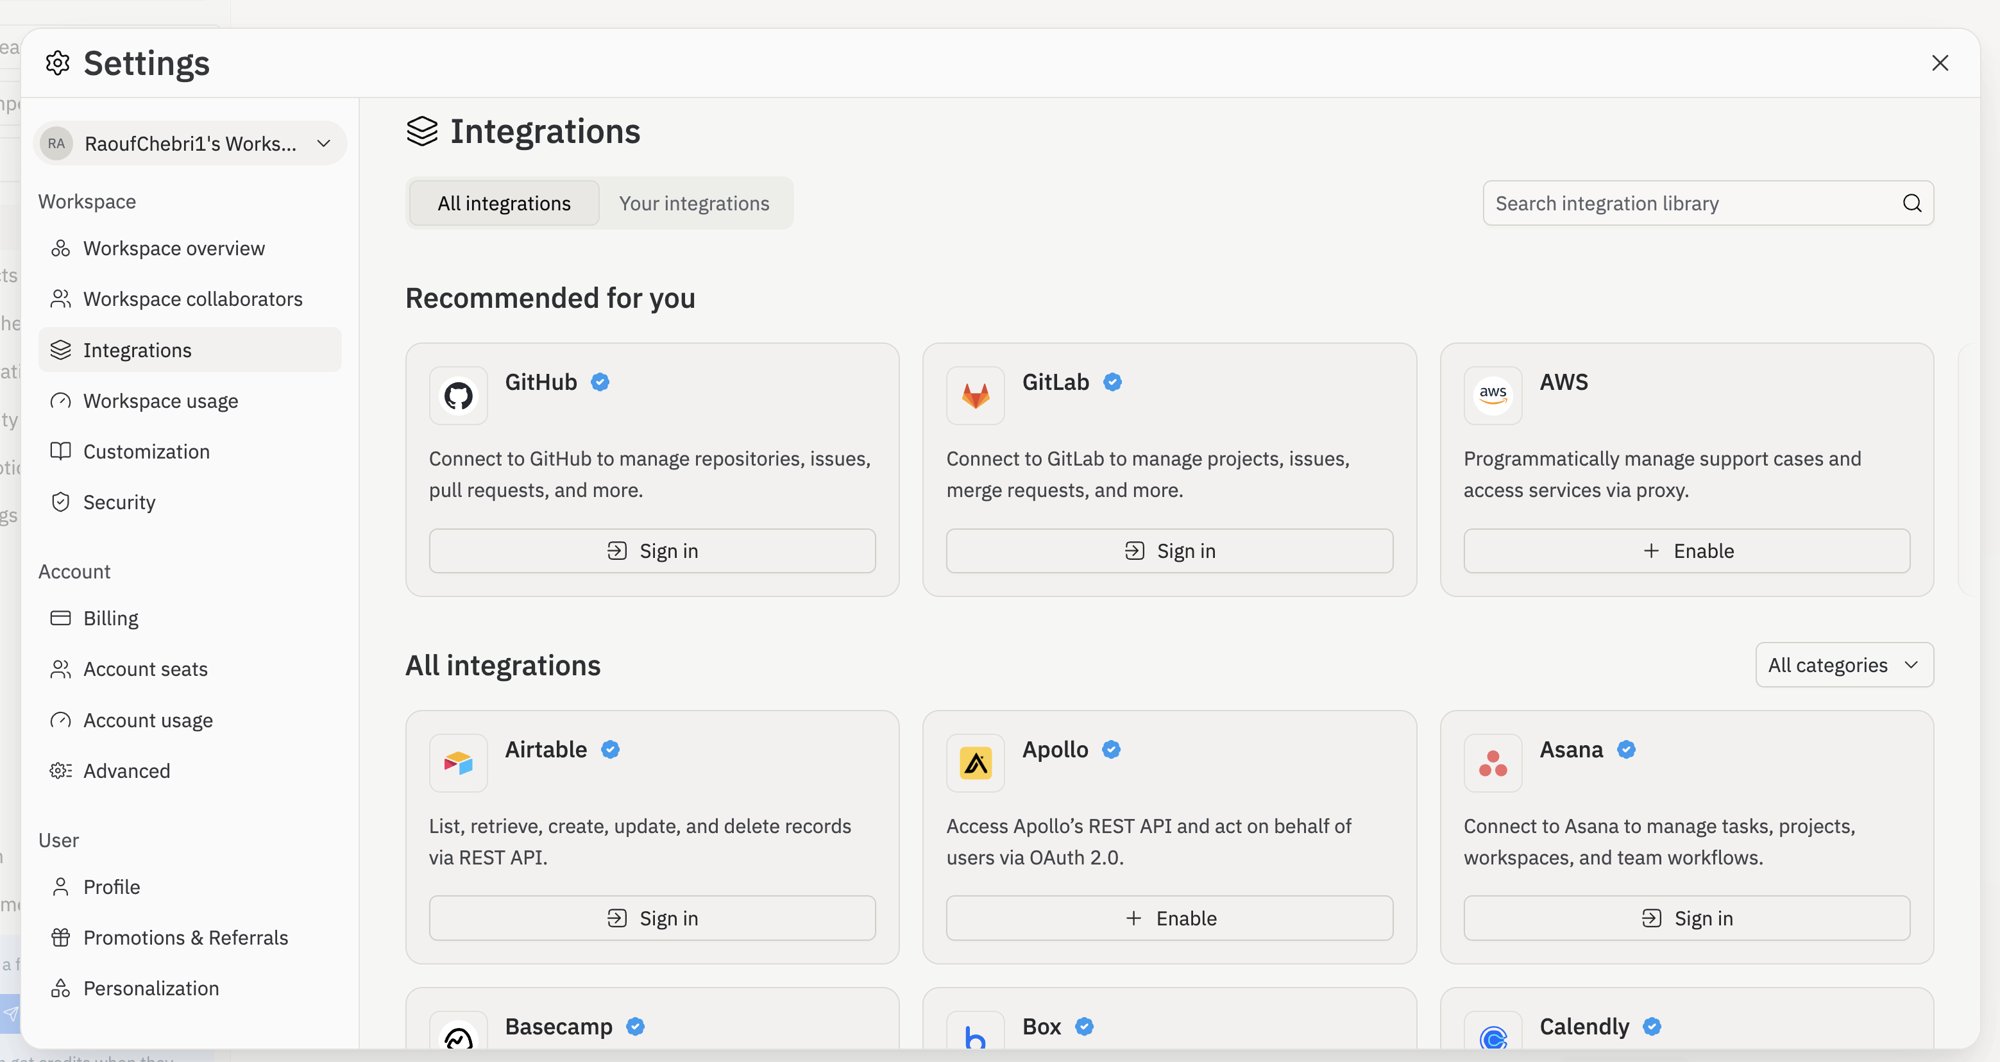The height and width of the screenshot is (1062, 2000).
Task: Enable the AWS integration
Action: coord(1687,551)
